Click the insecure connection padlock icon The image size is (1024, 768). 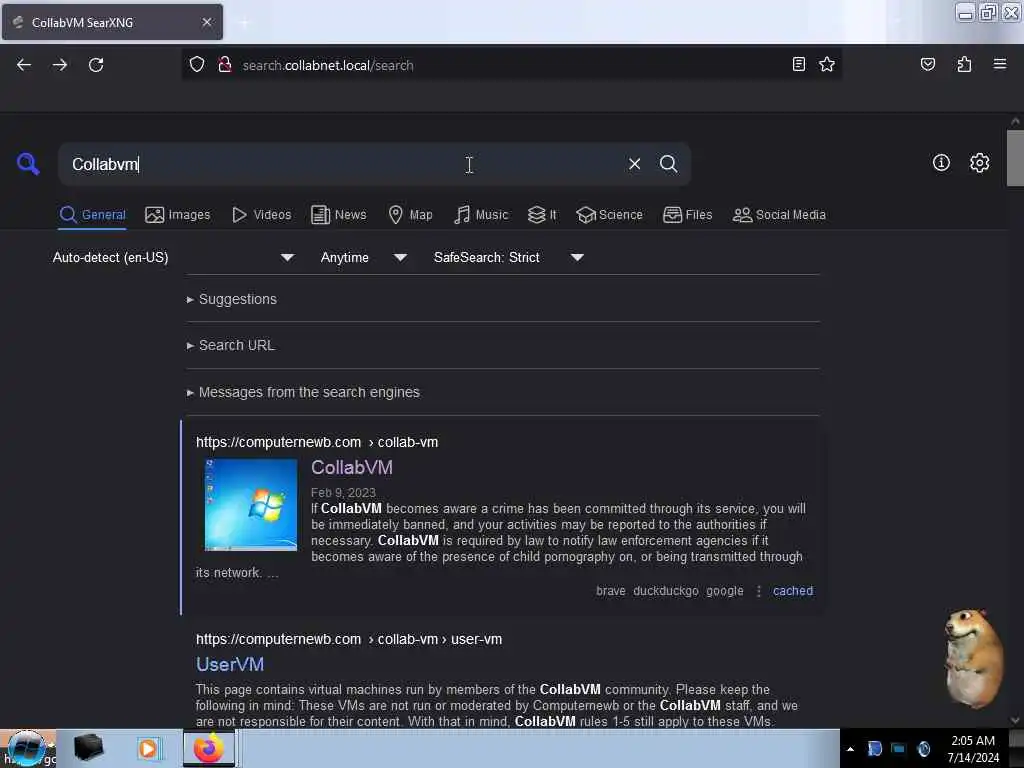[x=225, y=65]
